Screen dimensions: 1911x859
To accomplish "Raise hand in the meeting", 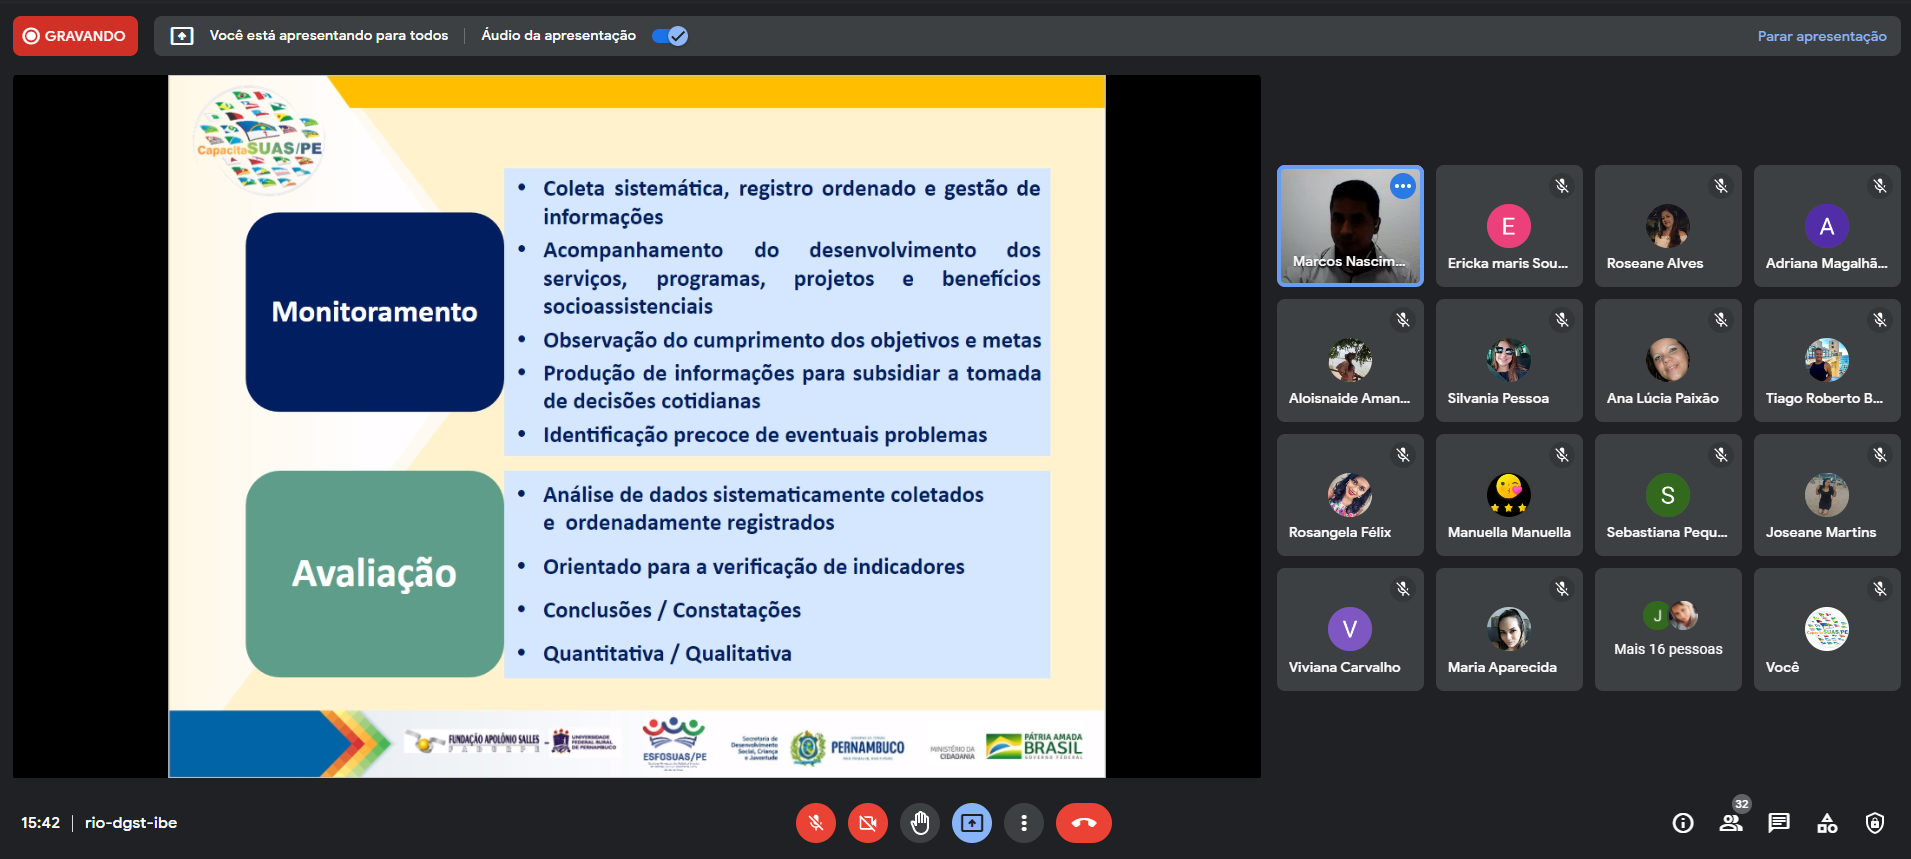I will point(920,823).
